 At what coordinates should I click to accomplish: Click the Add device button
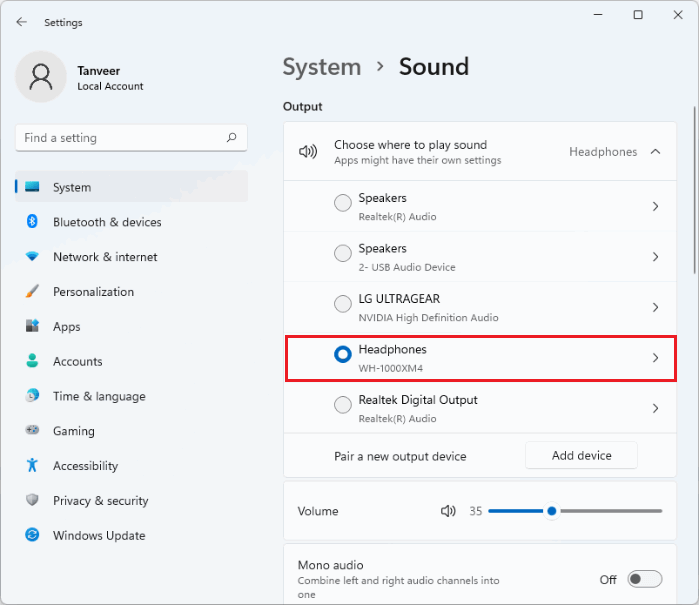click(x=581, y=455)
